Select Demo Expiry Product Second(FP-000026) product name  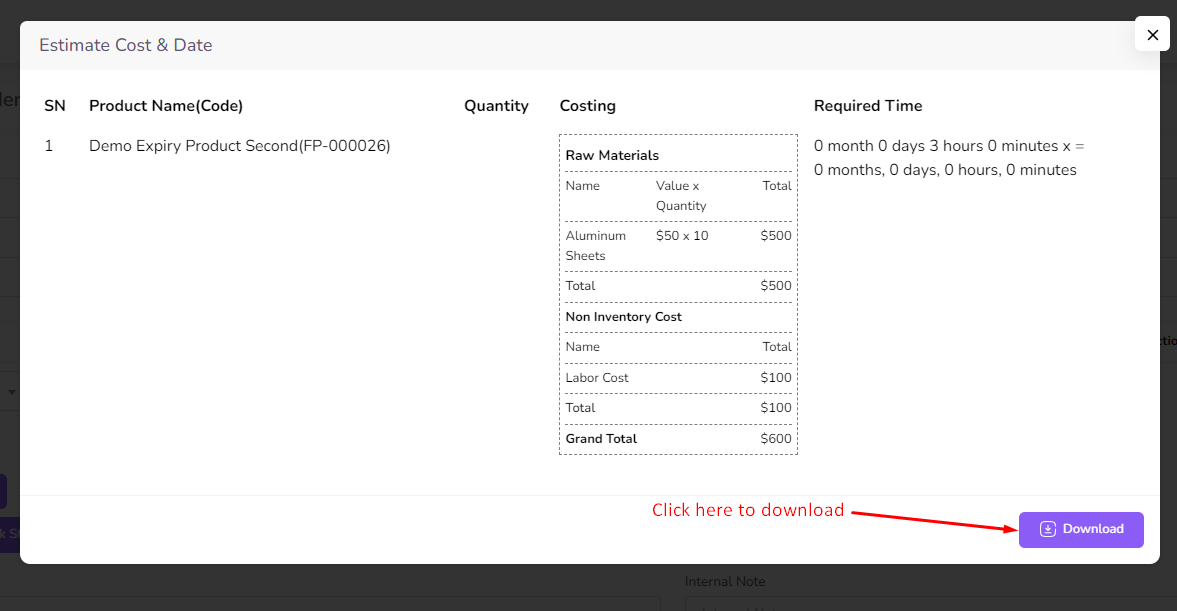(239, 146)
